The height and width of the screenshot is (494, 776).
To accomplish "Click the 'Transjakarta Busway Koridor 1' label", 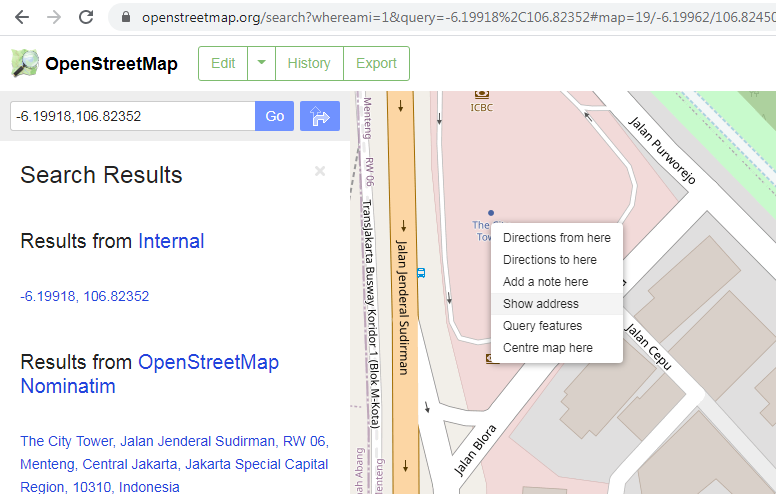I will pyautogui.click(x=371, y=314).
